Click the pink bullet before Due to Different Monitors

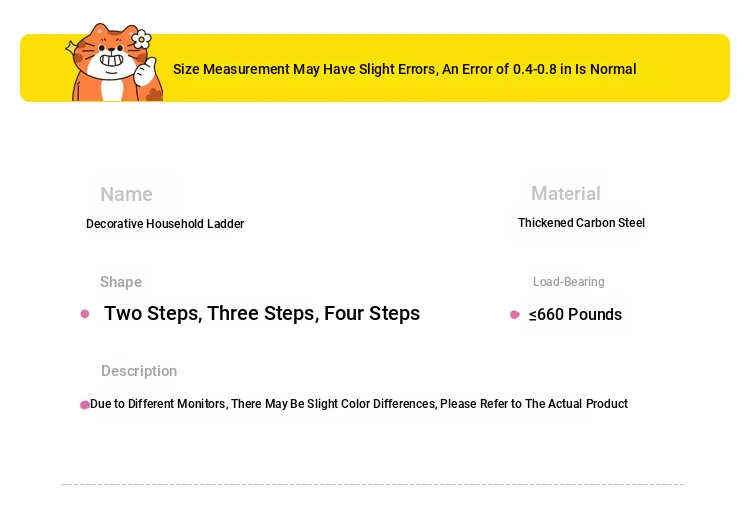pyautogui.click(x=85, y=405)
